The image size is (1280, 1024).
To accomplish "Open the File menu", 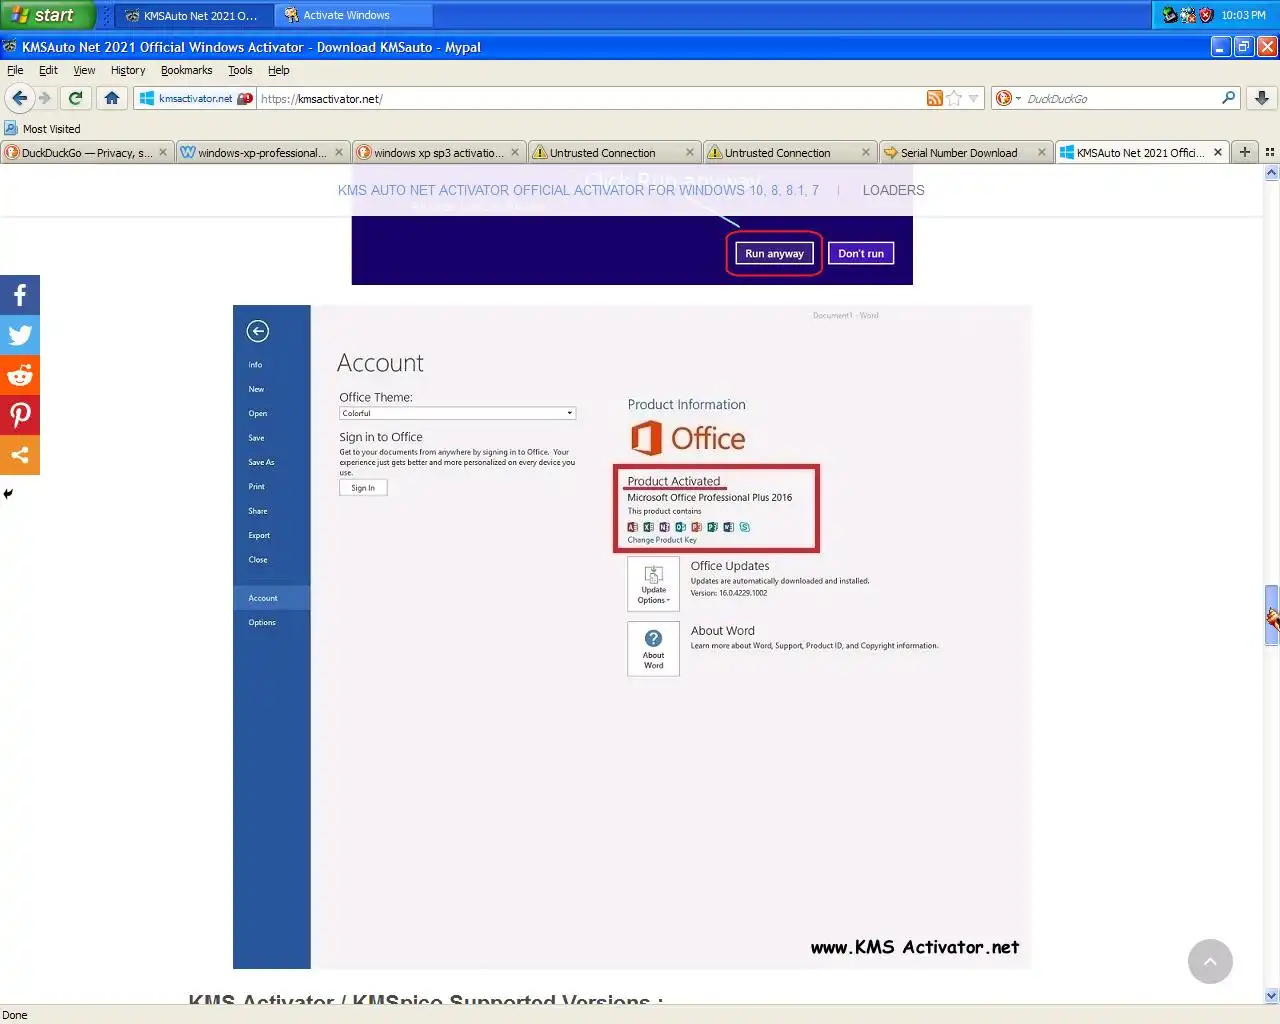I will tap(15, 70).
